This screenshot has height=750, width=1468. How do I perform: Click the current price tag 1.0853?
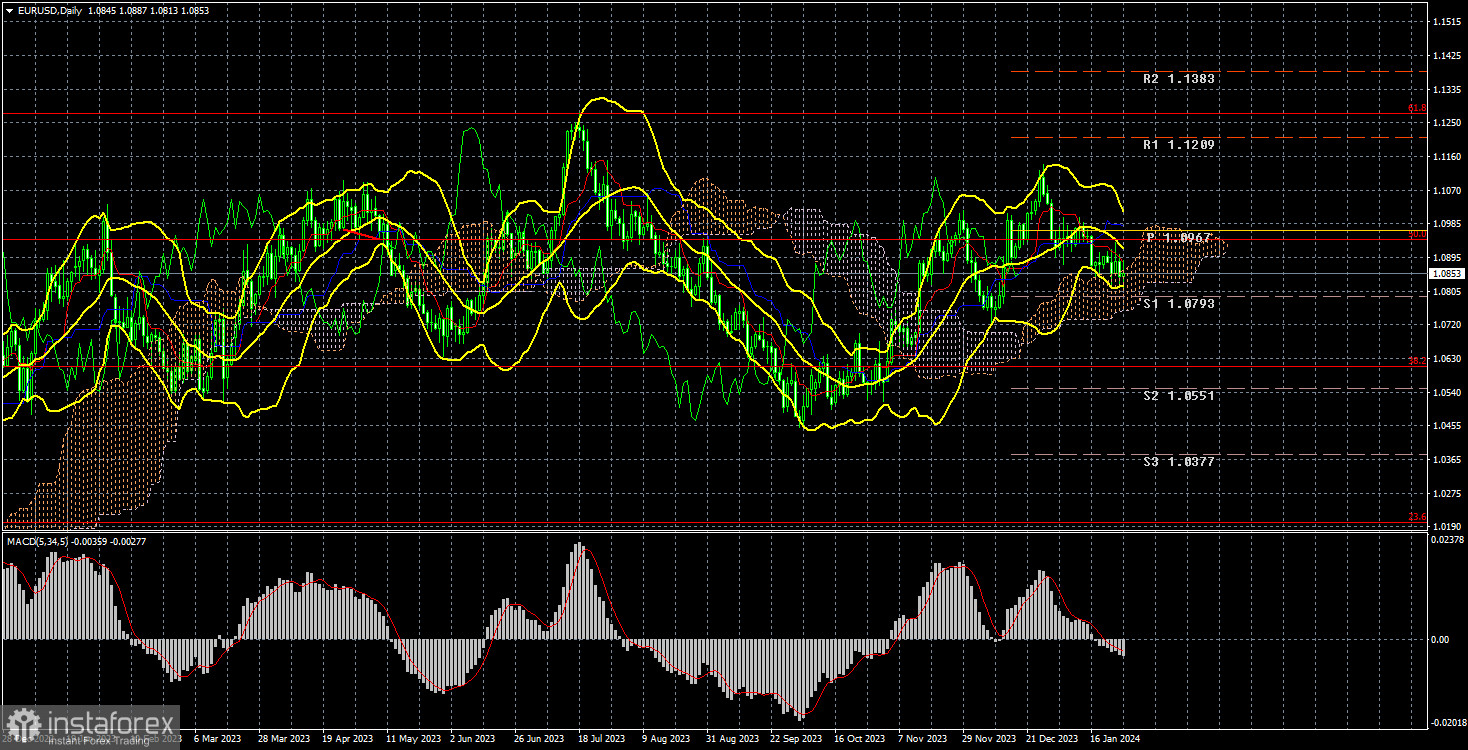(x=1446, y=273)
